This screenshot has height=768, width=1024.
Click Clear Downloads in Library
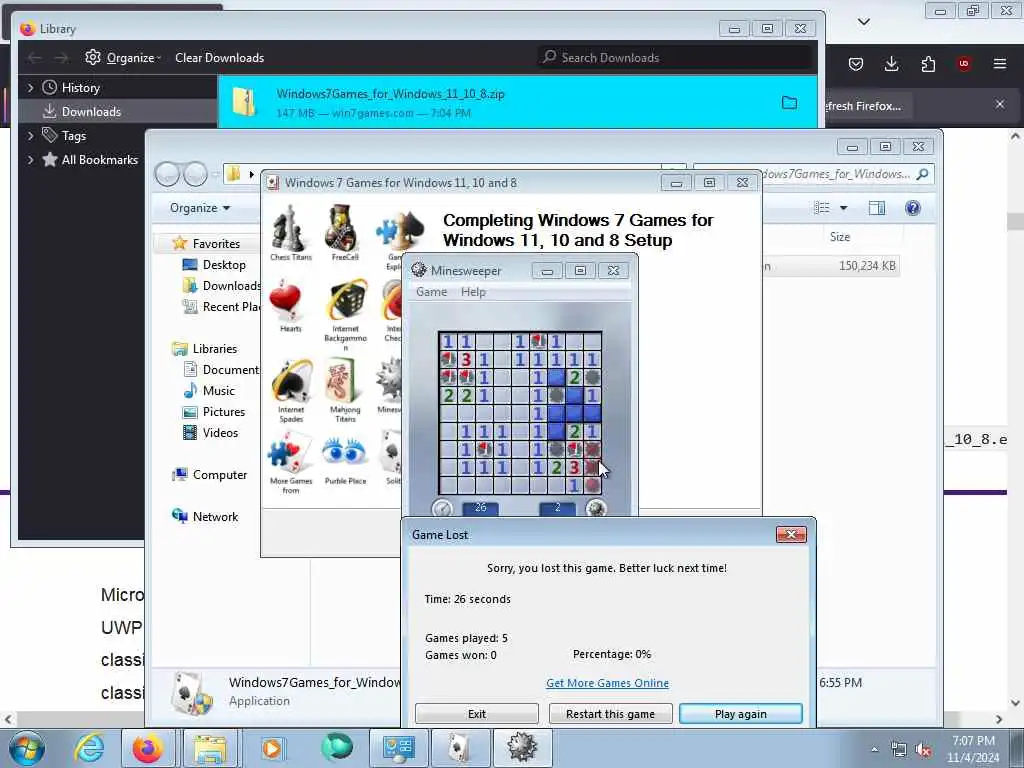[x=219, y=57]
